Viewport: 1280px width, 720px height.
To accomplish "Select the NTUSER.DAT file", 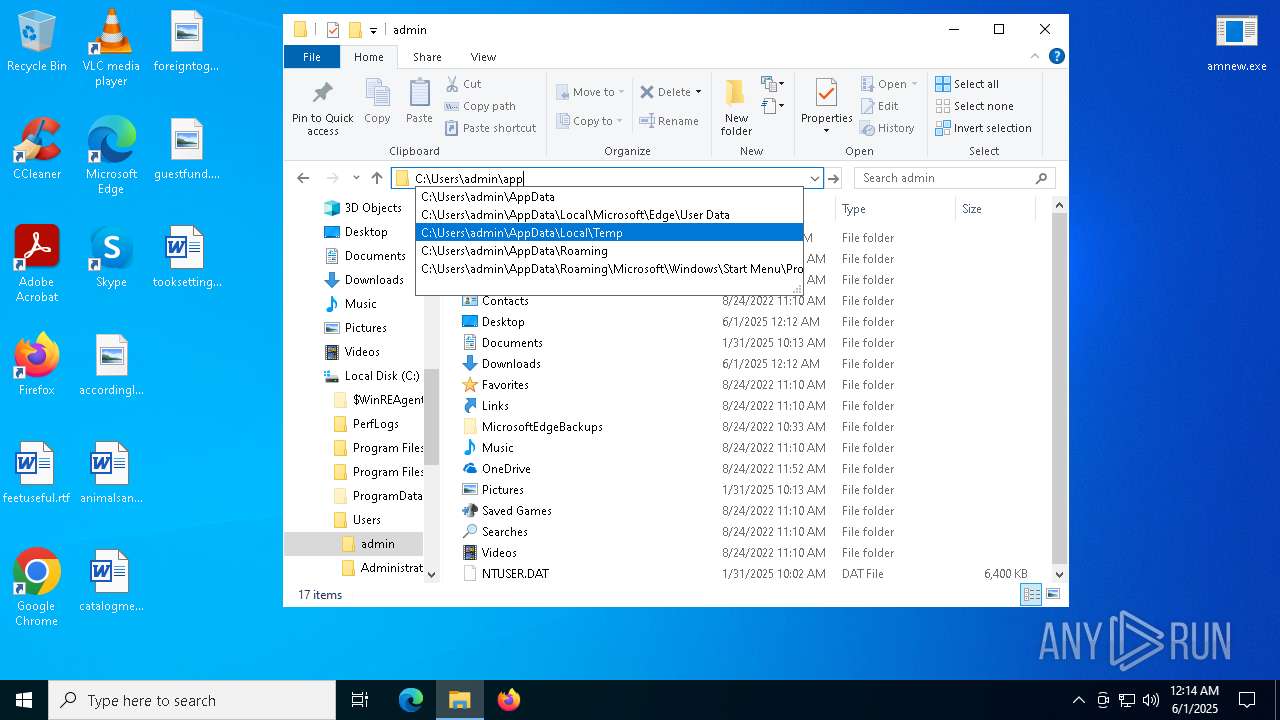I will [x=515, y=574].
